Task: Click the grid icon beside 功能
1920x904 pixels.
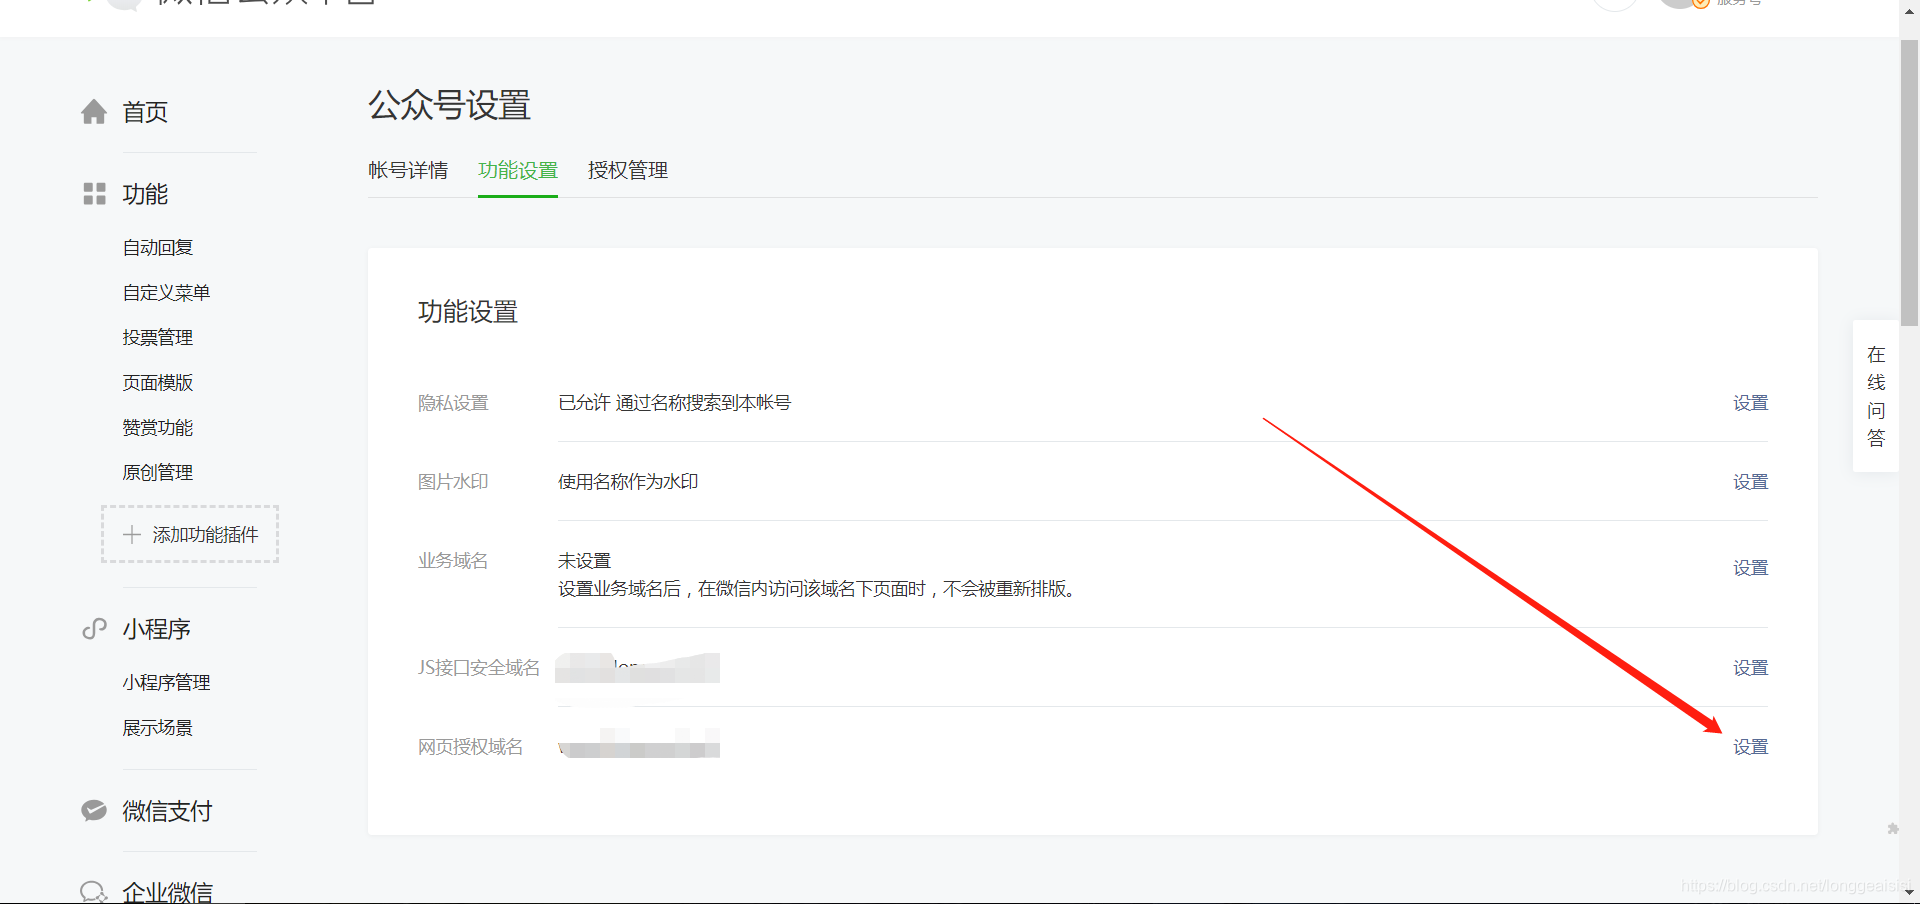Action: [x=94, y=194]
